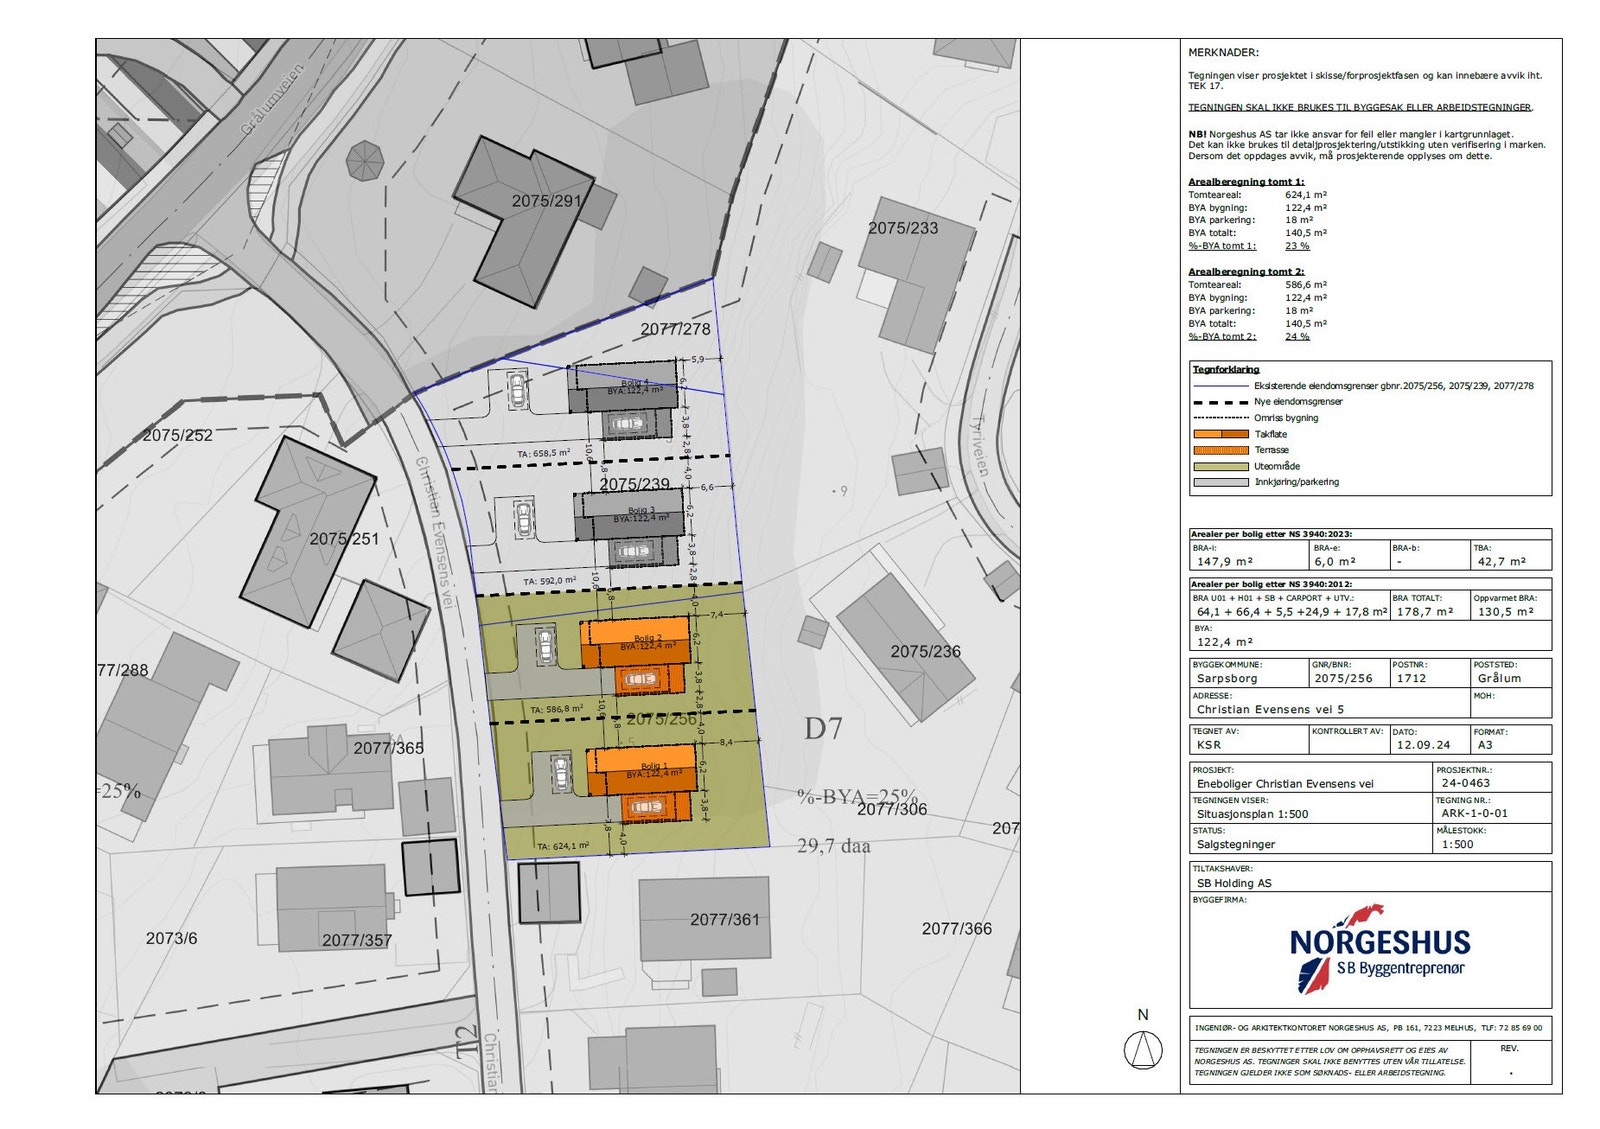1600x1129 pixels.
Task: Click the '586,6 m²' Tomteareal value
Action: pyautogui.click(x=1306, y=285)
